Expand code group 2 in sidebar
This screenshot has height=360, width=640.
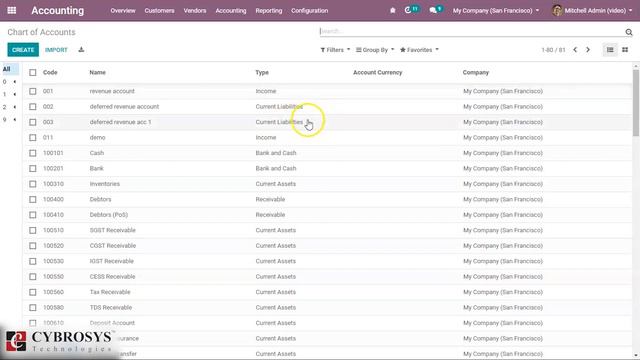tap(9, 107)
